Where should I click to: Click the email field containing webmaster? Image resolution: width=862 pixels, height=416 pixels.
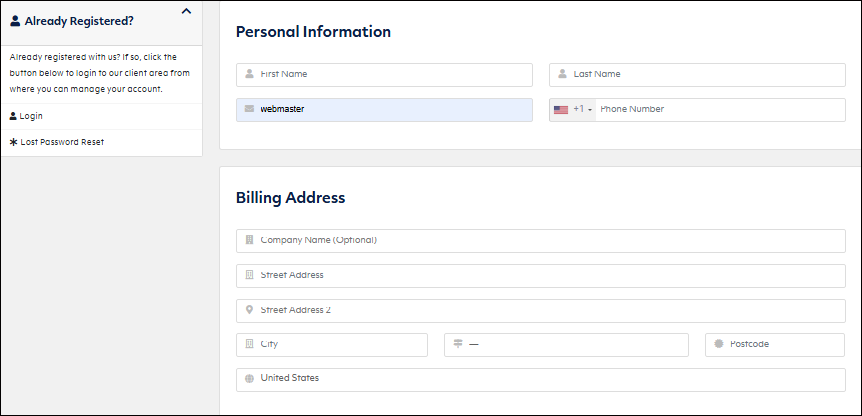coord(384,110)
